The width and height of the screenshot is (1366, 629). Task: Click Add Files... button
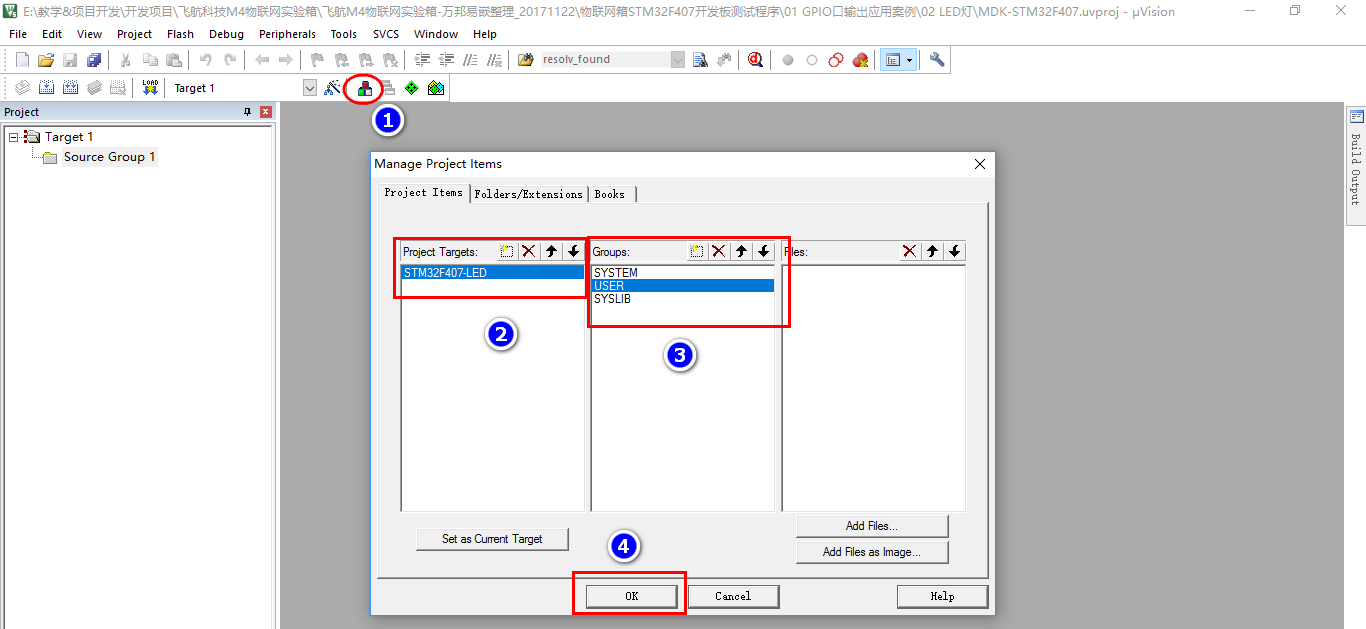[872, 526]
